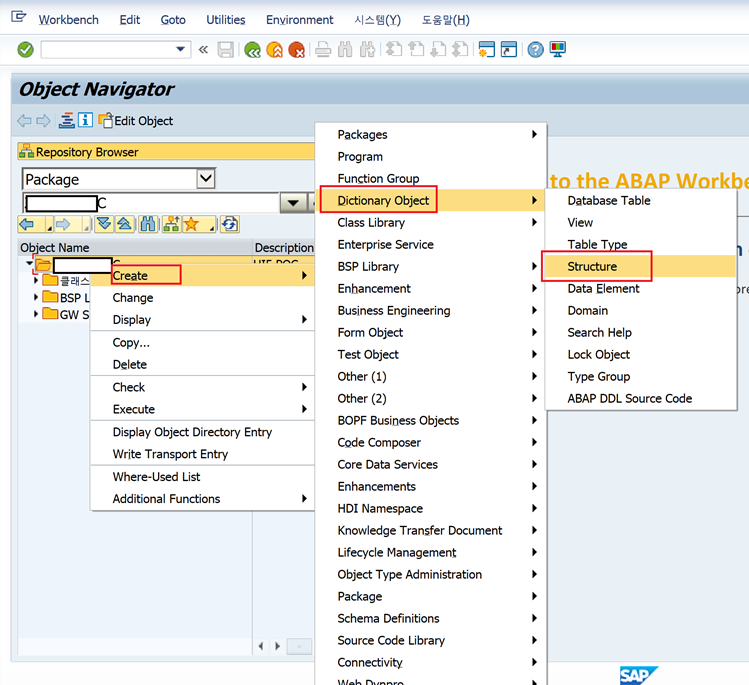The width and height of the screenshot is (749, 685).
Task: Click the Display Object List icon
Action: point(66,120)
